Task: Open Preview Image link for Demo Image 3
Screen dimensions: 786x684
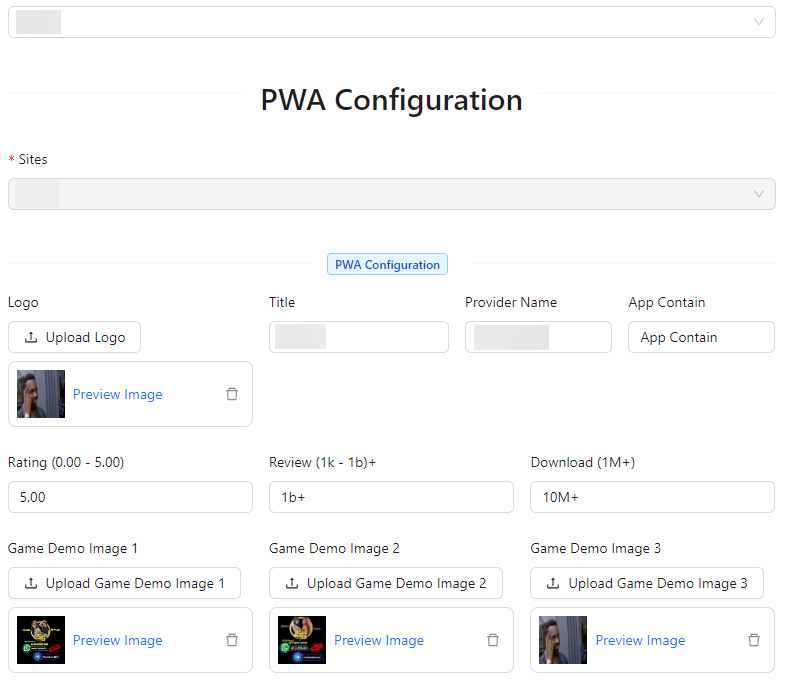Action: [x=640, y=640]
